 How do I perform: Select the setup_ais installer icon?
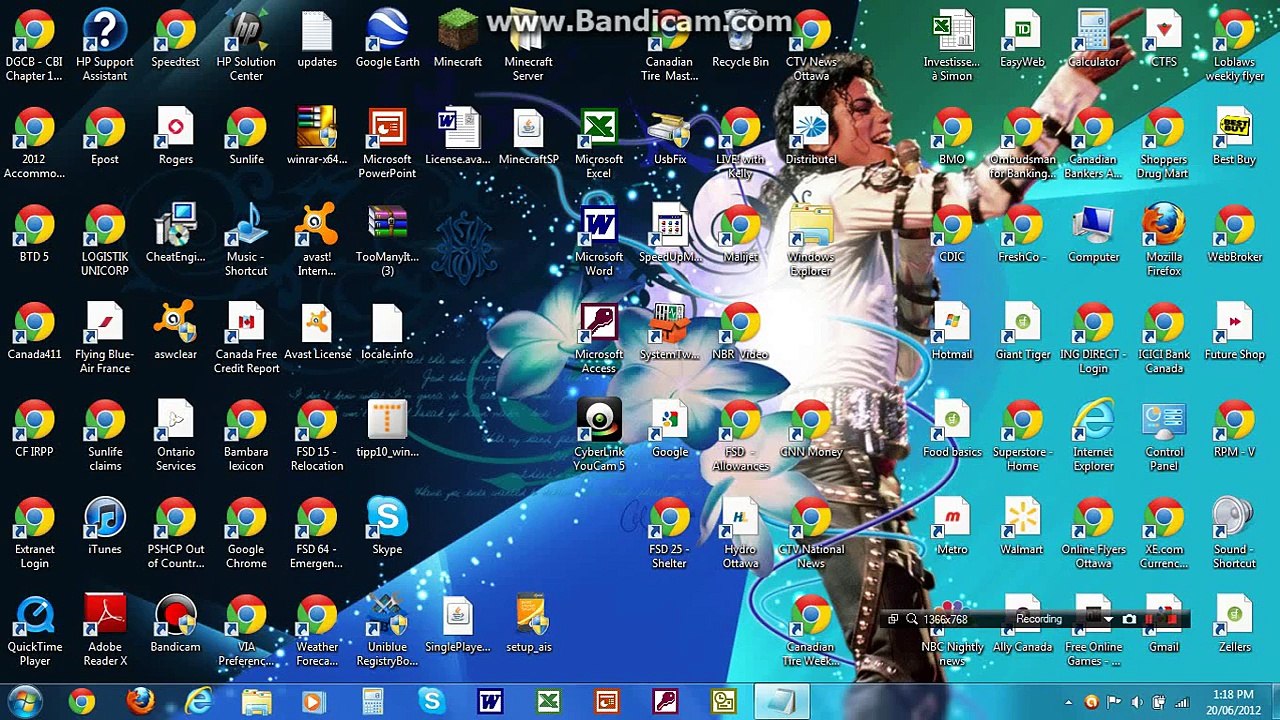pos(528,625)
